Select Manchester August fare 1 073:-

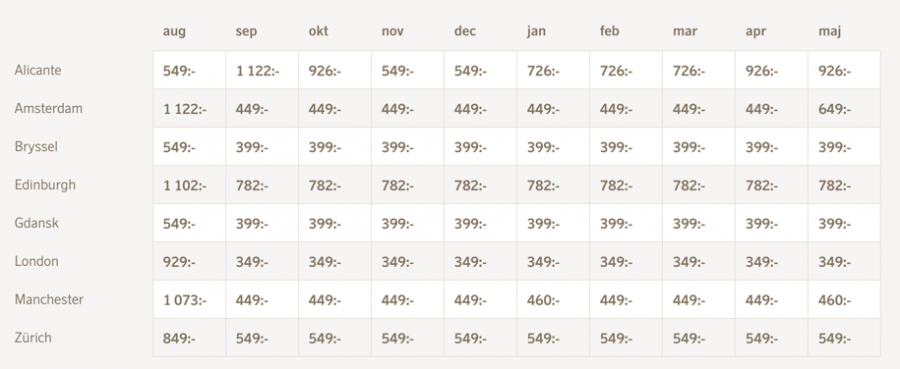coord(185,300)
